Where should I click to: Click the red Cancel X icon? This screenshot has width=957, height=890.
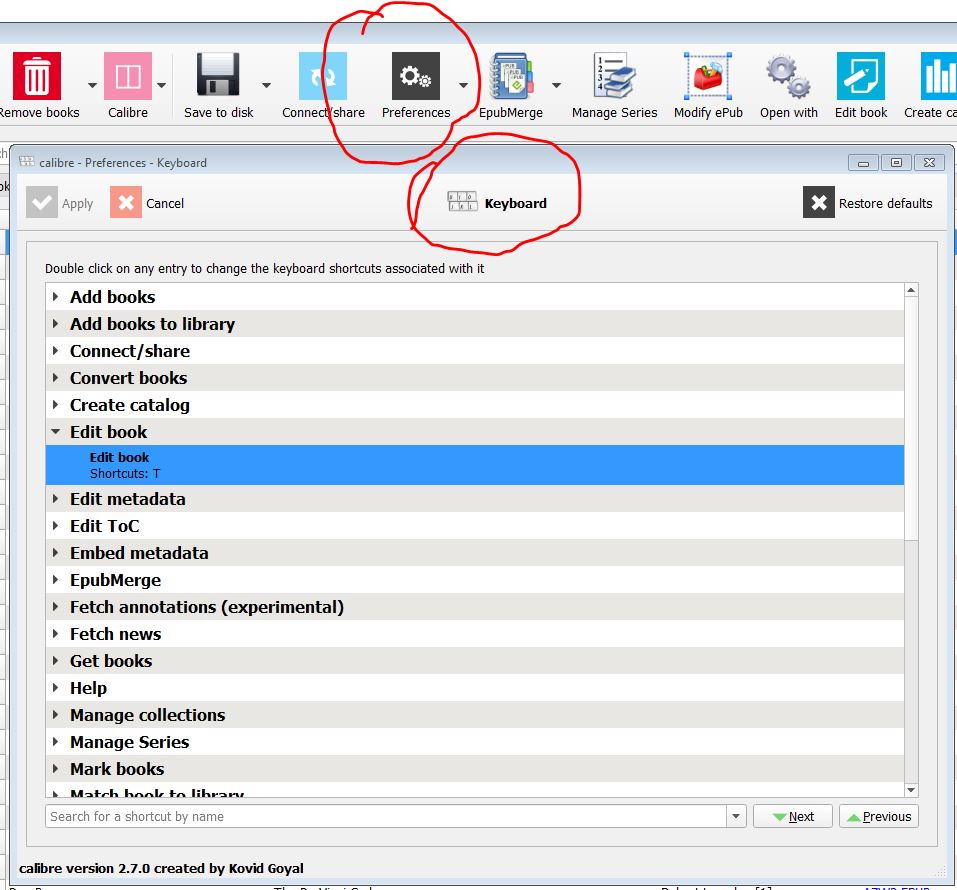pyautogui.click(x=126, y=203)
